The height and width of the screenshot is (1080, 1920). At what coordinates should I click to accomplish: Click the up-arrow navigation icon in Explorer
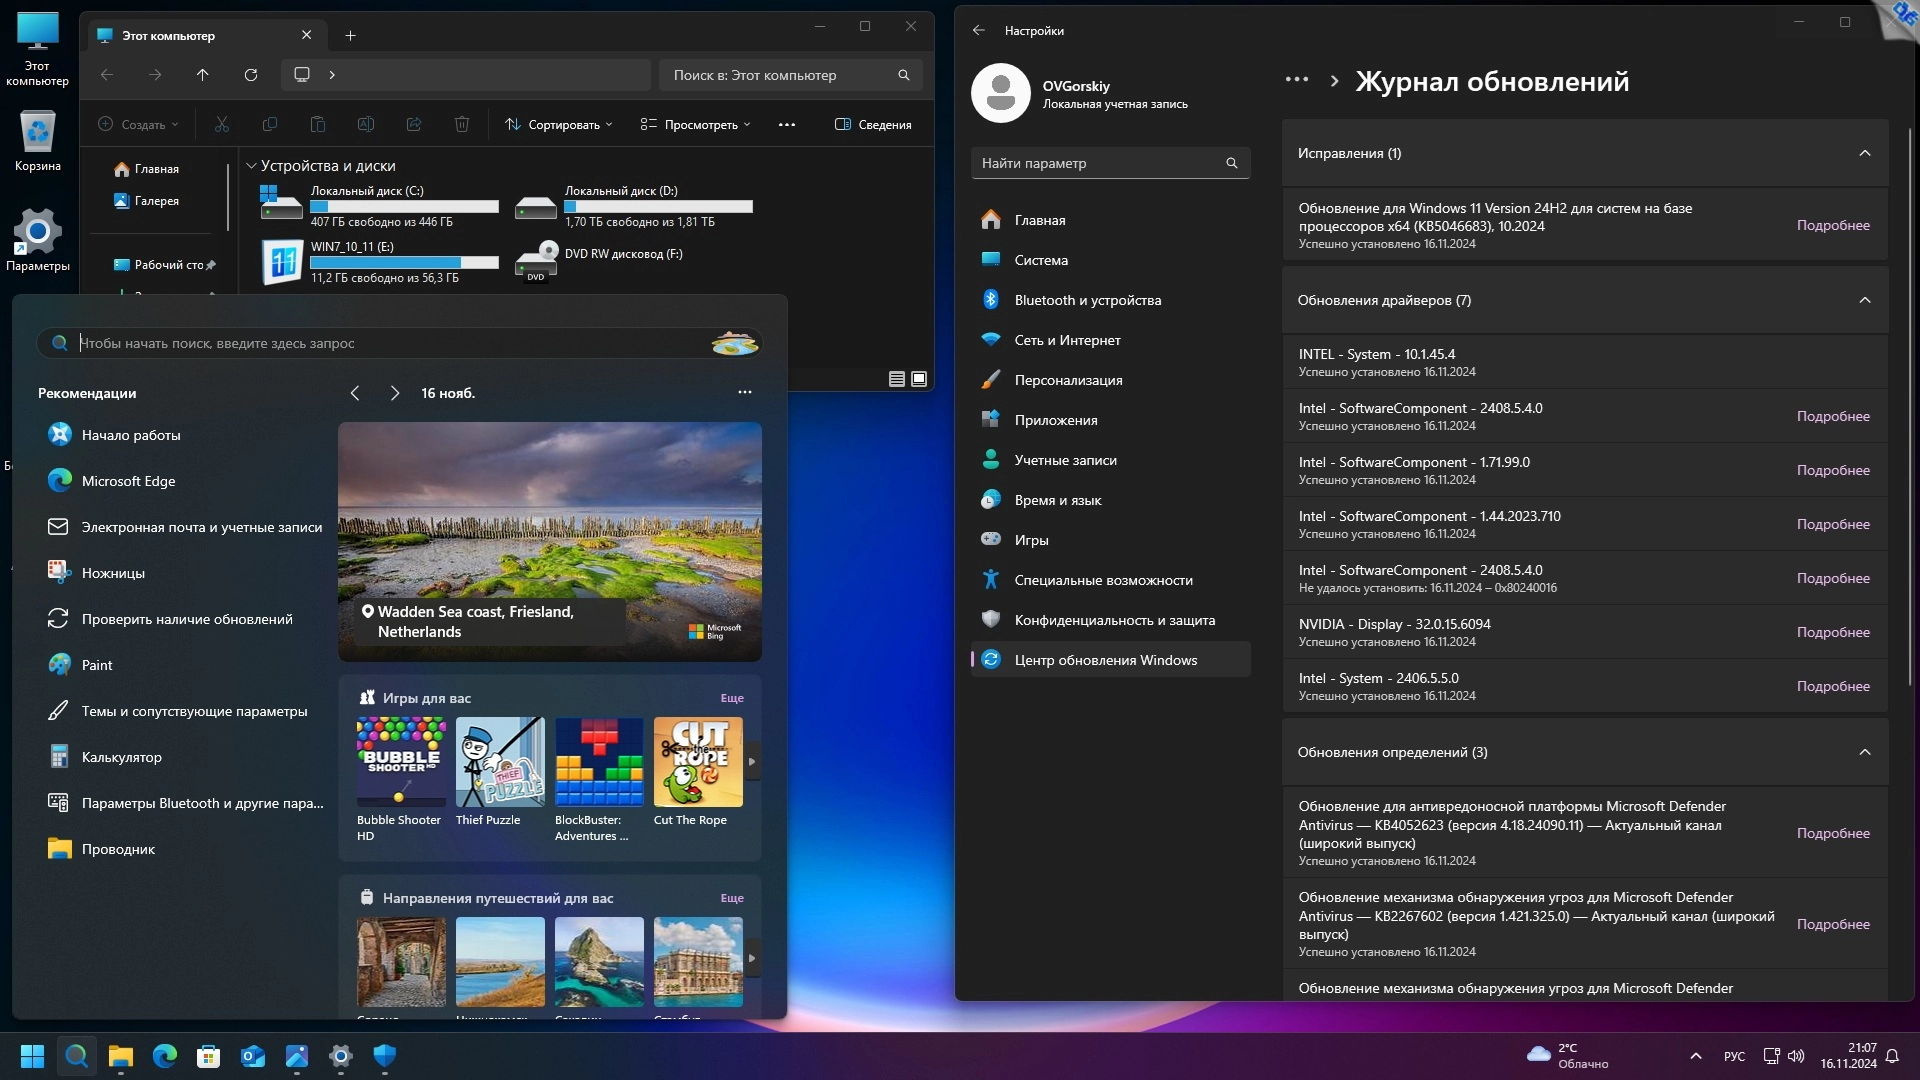coord(203,75)
